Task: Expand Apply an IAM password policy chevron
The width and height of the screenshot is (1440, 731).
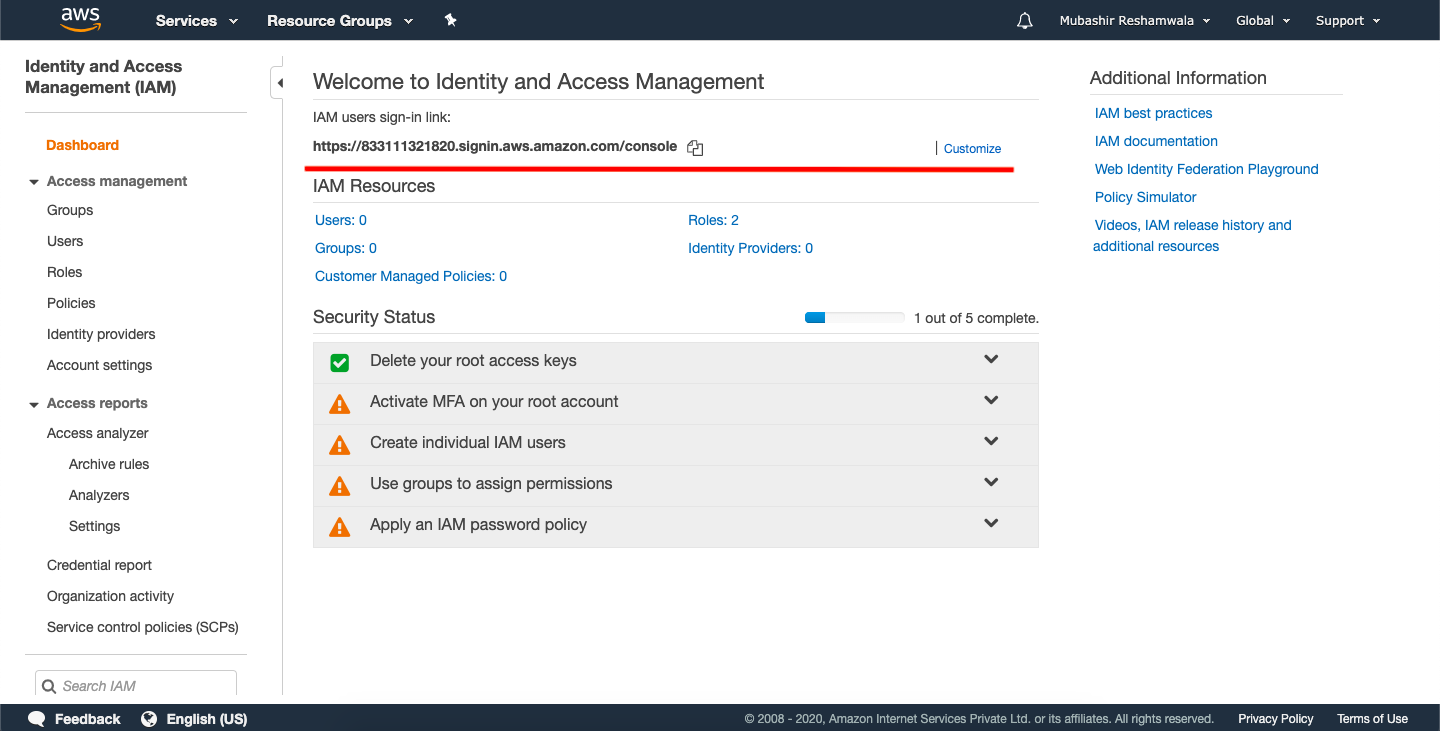Action: pyautogui.click(x=991, y=523)
